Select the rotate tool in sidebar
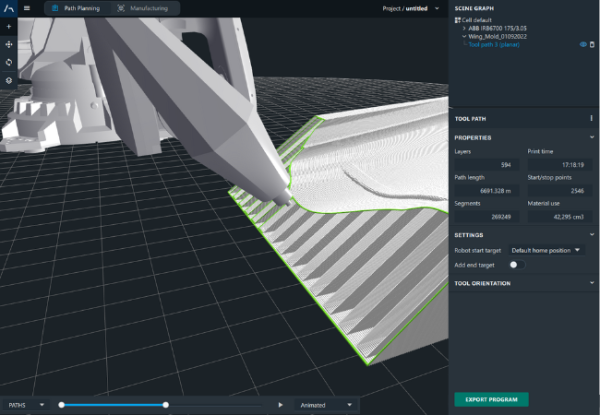 coord(9,62)
